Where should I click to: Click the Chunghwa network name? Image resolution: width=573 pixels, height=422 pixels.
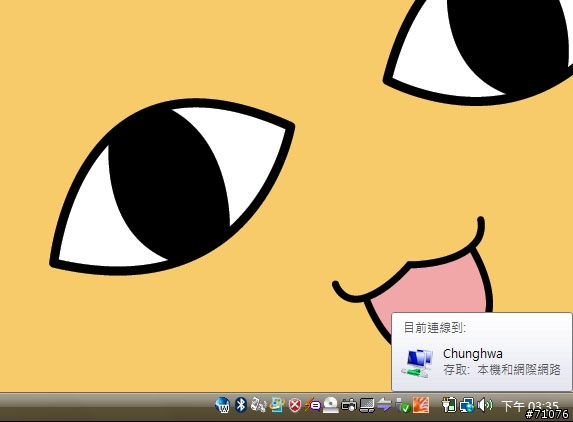473,354
